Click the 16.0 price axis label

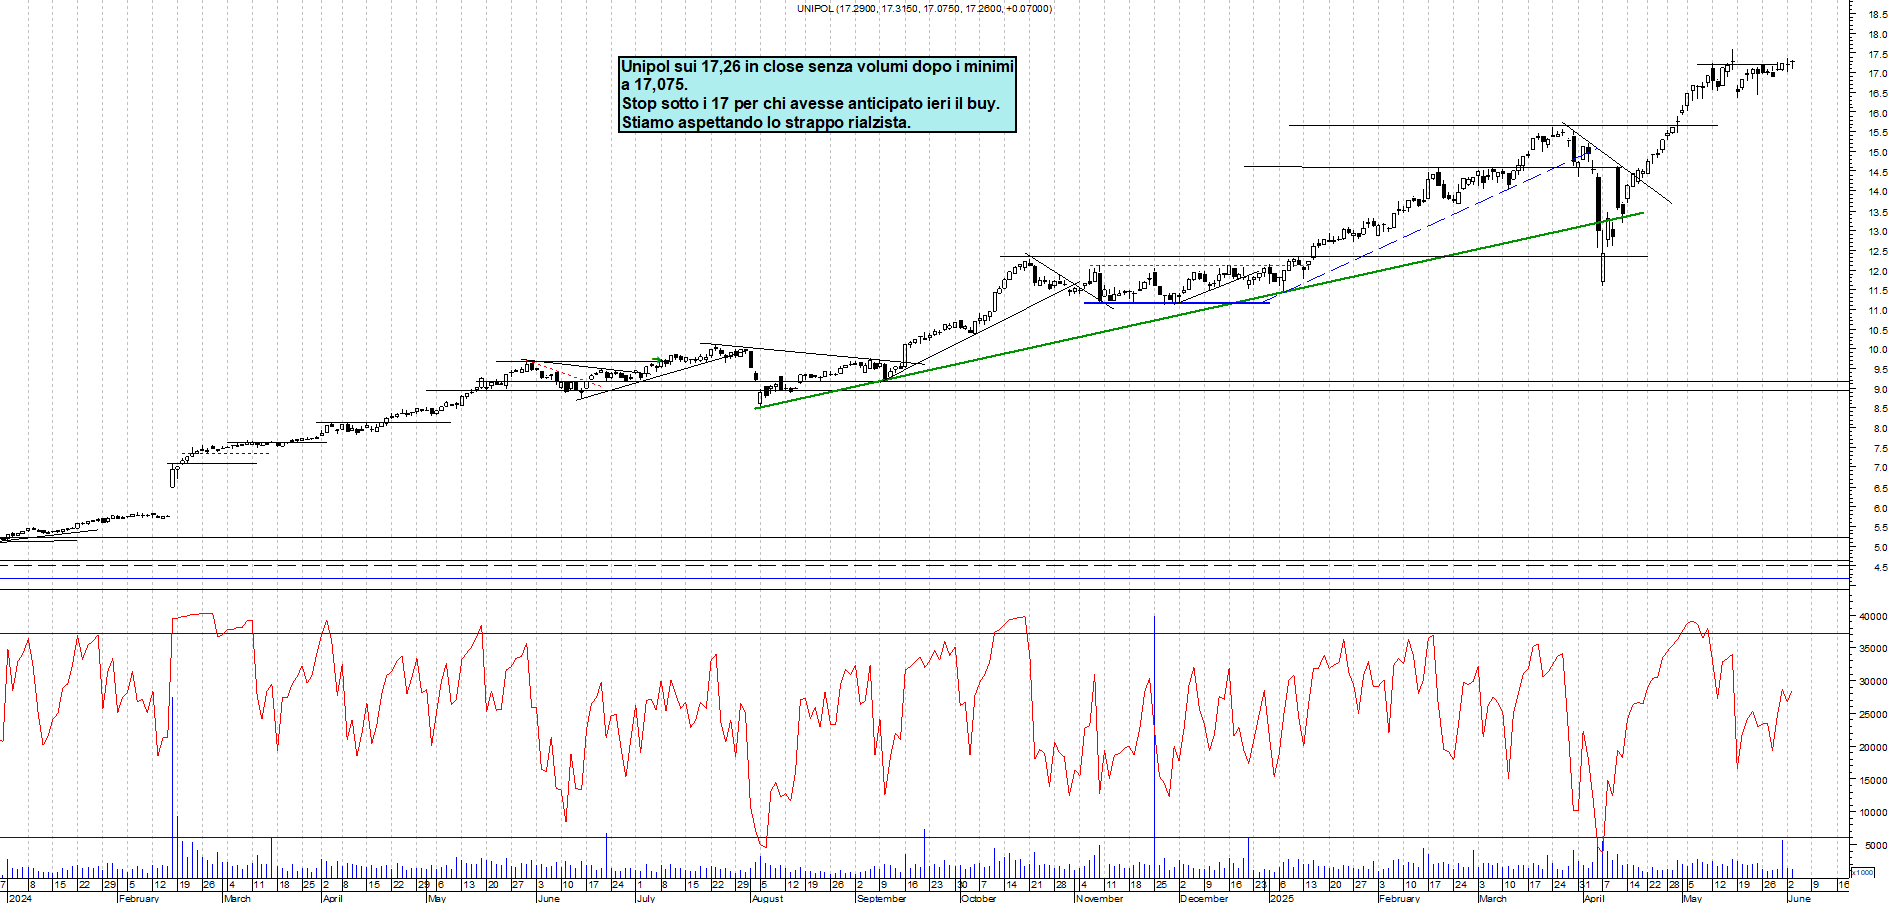(x=1878, y=114)
